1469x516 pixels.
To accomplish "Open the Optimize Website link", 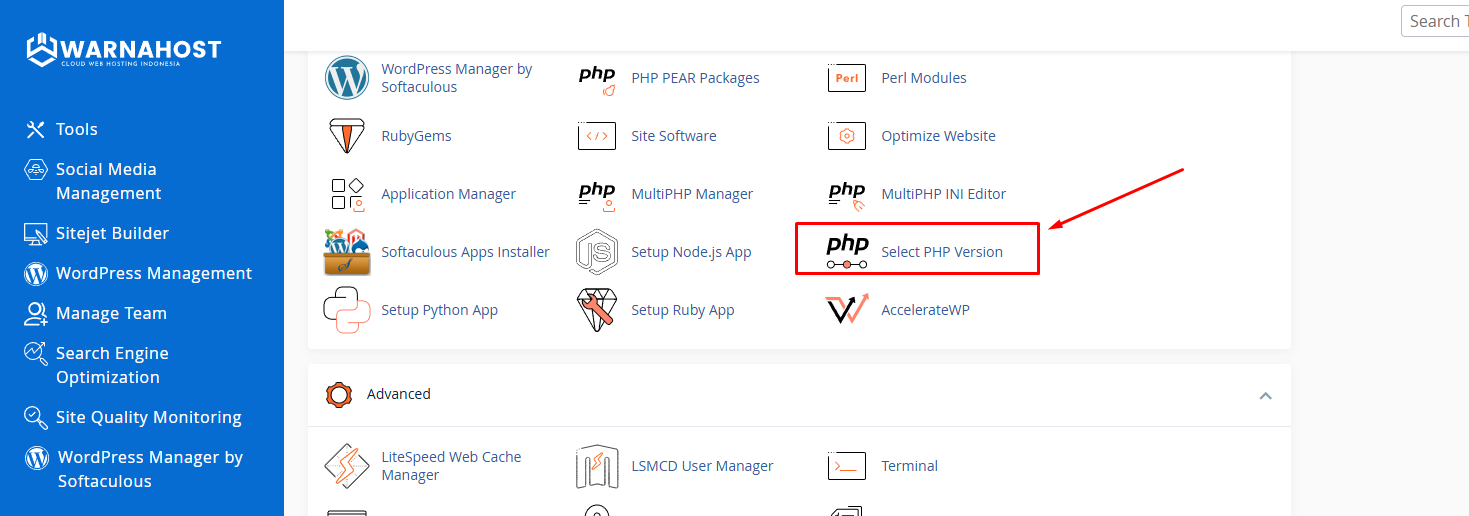I will pyautogui.click(x=938, y=136).
